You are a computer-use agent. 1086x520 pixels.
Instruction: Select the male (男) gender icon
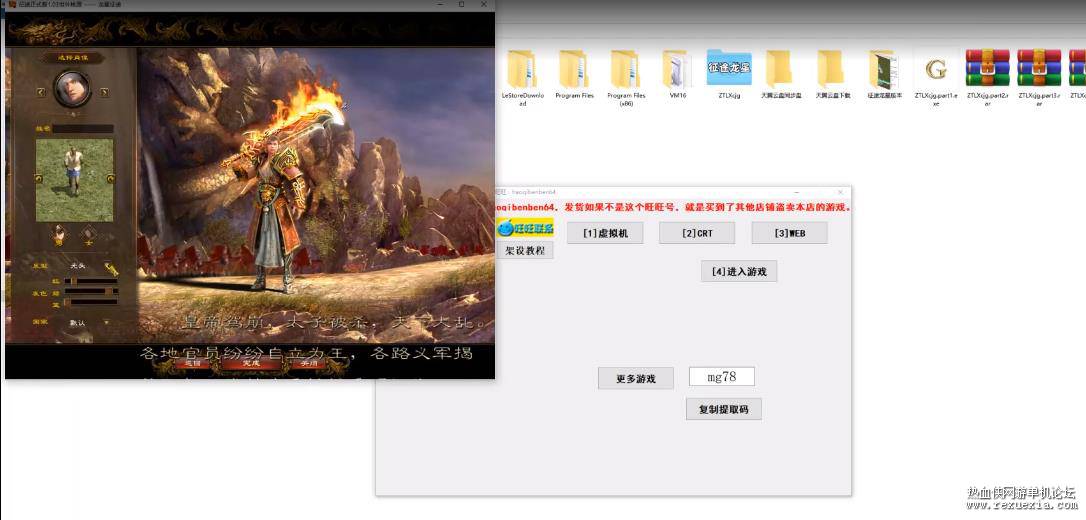point(59,235)
